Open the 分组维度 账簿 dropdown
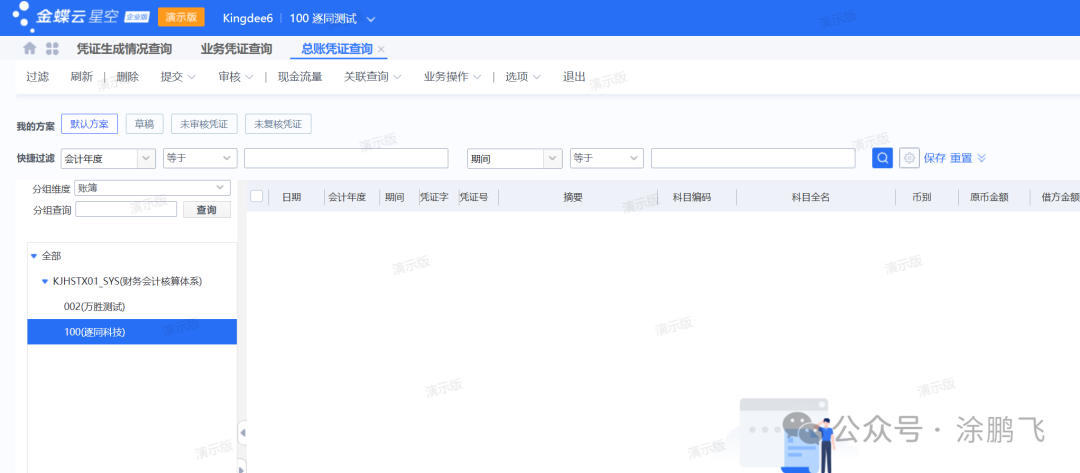The image size is (1080, 473). click(220, 188)
